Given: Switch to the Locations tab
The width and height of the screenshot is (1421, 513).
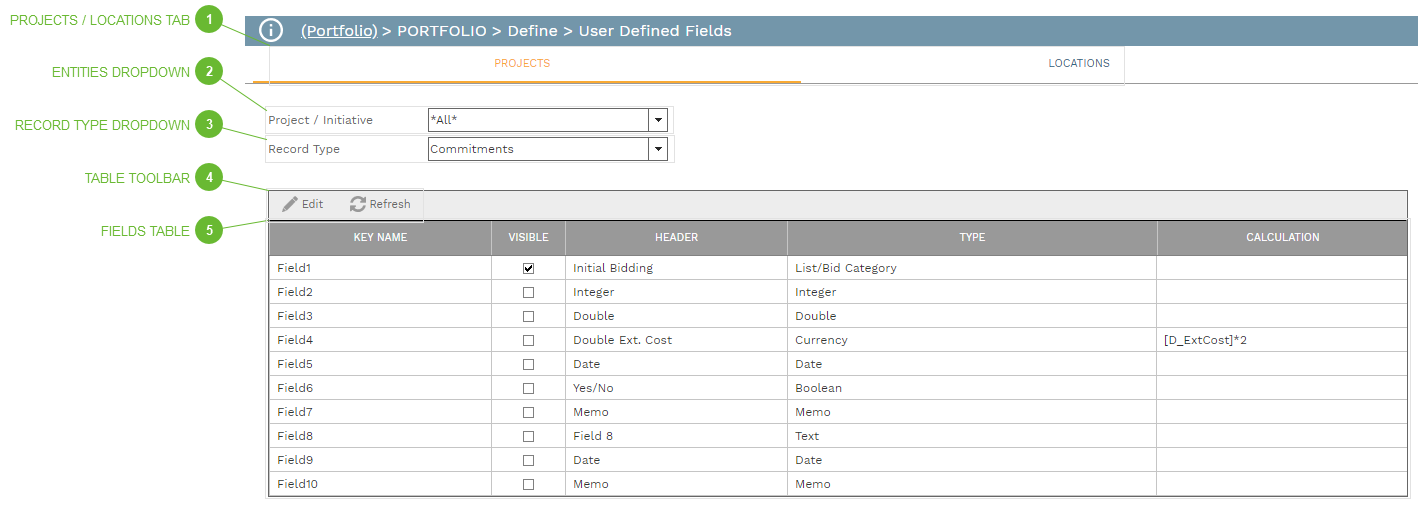Looking at the screenshot, I should 1078,63.
